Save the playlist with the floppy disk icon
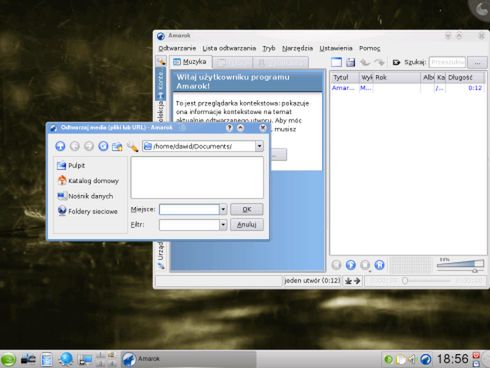 coord(350,62)
